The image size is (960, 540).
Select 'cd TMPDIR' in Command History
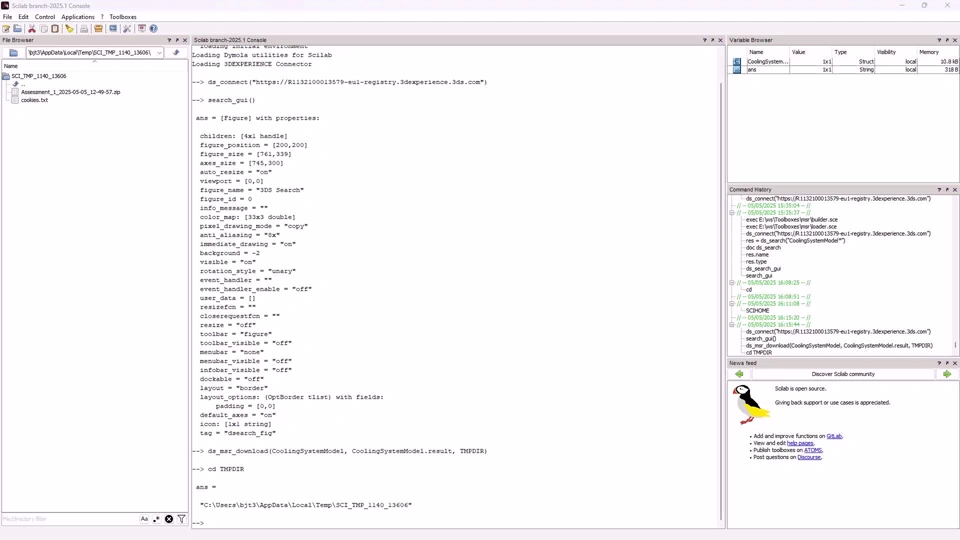pos(759,353)
